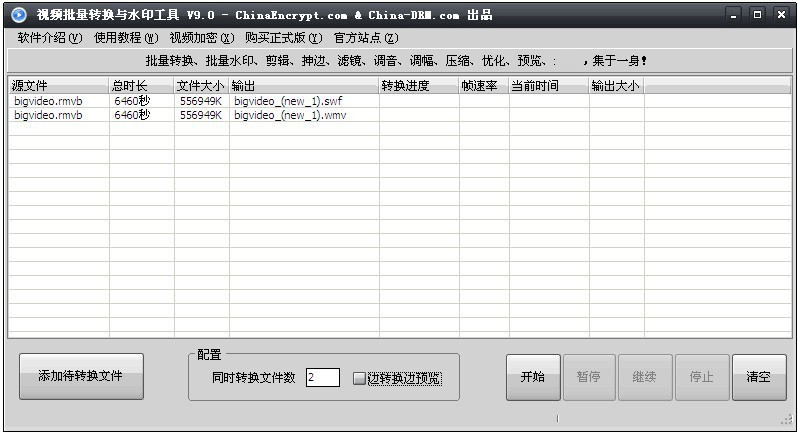Click the 帧速率 column header
The height and width of the screenshot is (433, 798).
(x=484, y=85)
